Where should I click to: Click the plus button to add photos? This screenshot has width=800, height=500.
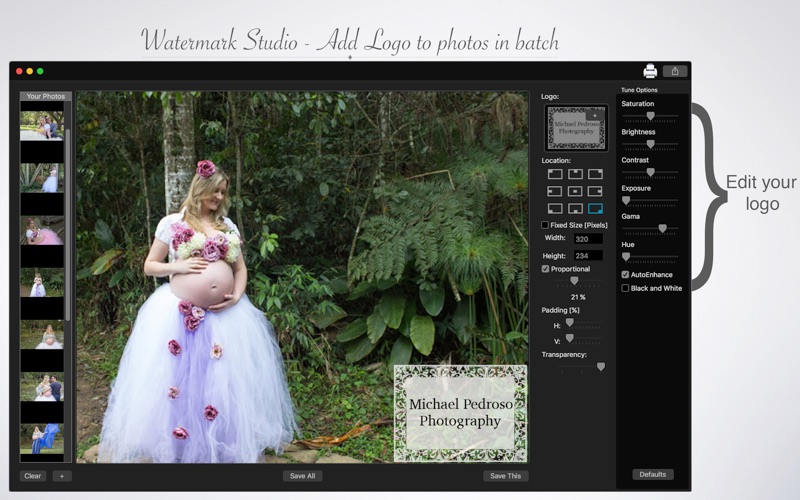pyautogui.click(x=62, y=476)
